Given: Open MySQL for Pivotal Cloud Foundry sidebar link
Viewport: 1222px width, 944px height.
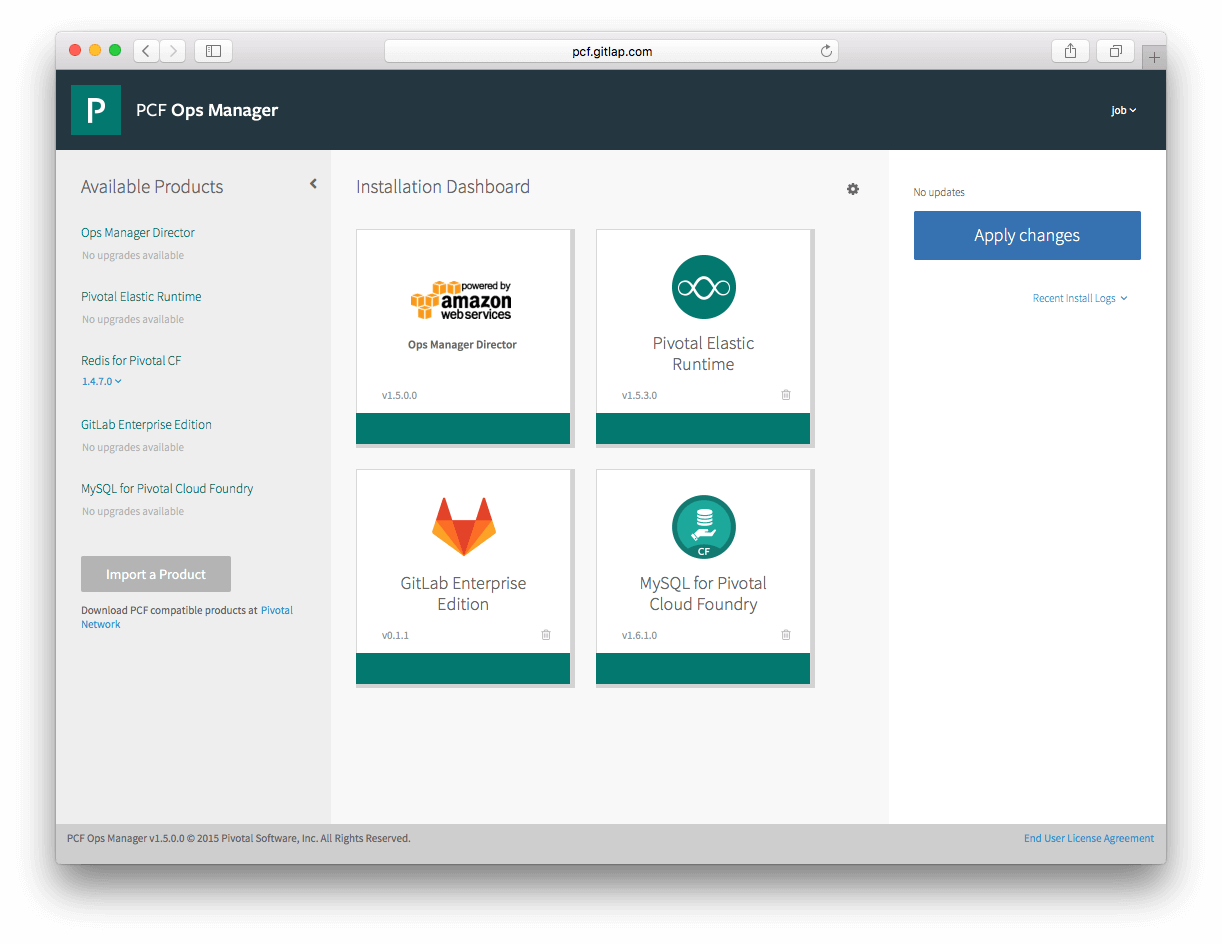Looking at the screenshot, I should 167,489.
